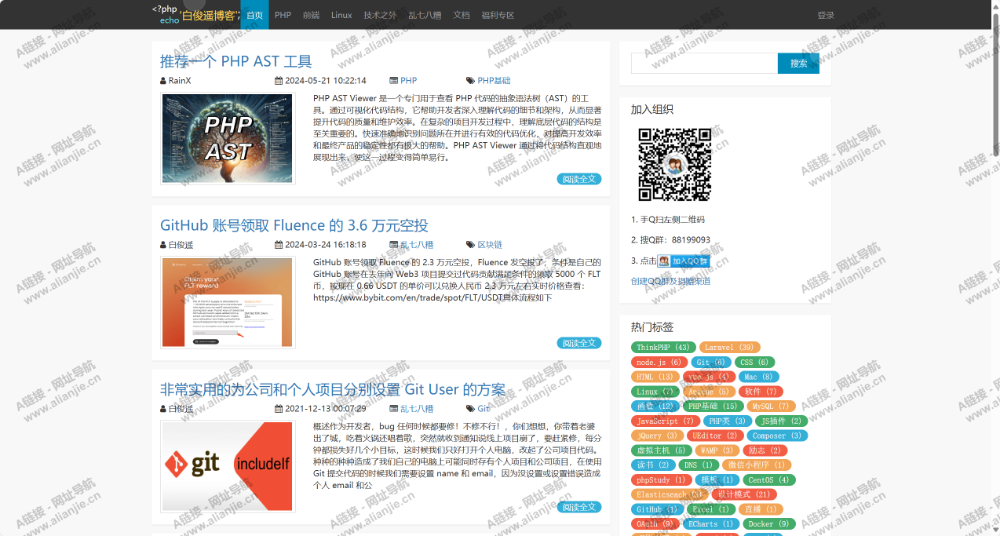
Task: Open the 福利专区 navigation item
Action: [497, 15]
